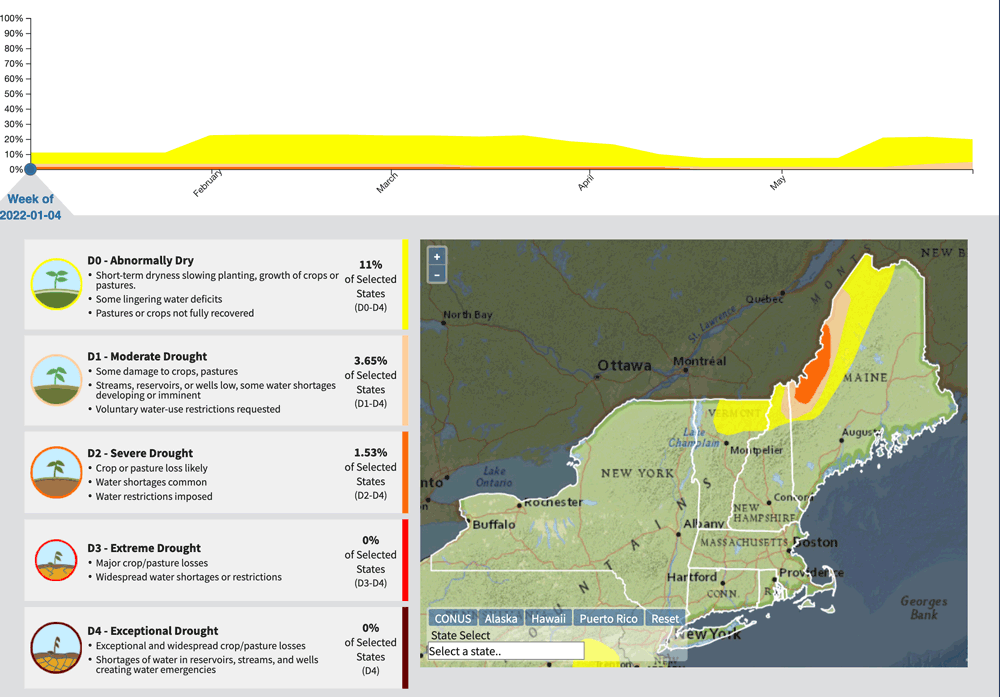
Task: Click the May label on timeline
Action: pos(778,181)
